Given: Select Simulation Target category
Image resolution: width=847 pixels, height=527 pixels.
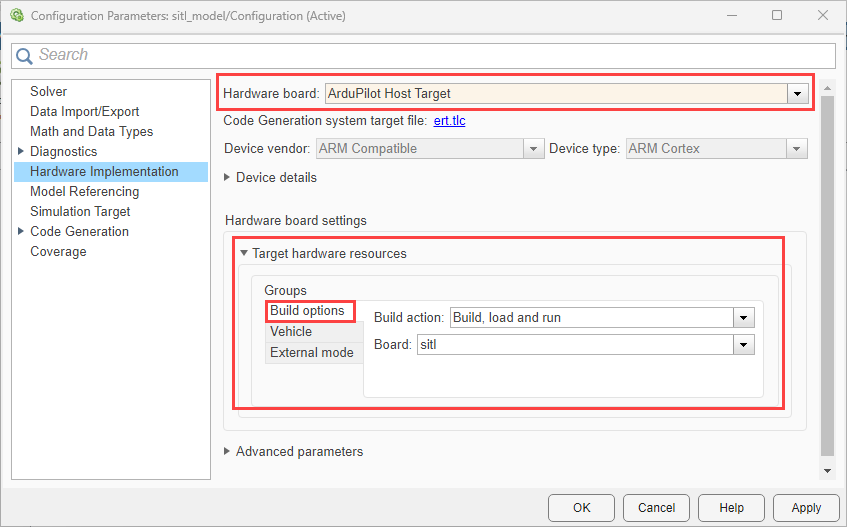Looking at the screenshot, I should (x=80, y=211).
